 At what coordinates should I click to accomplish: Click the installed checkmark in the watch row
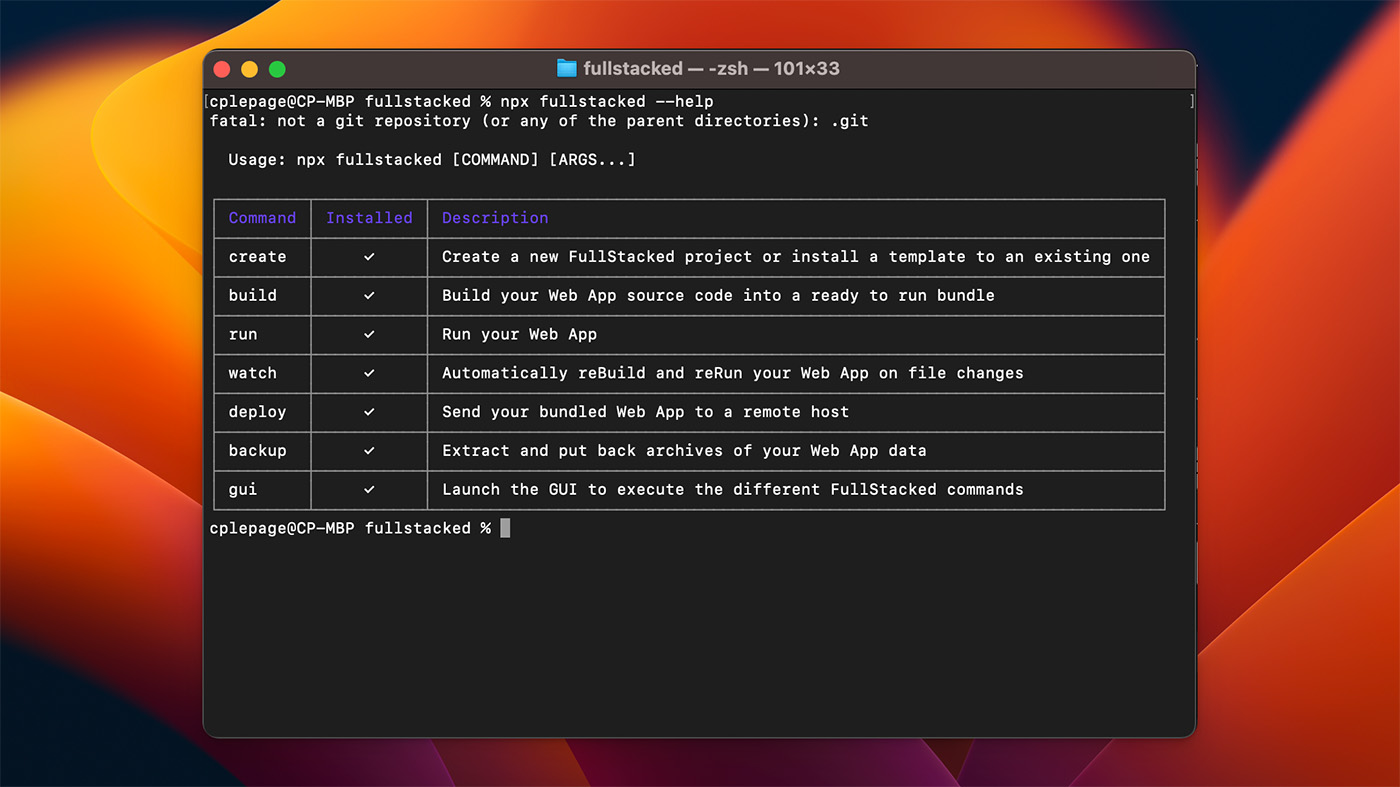(x=369, y=373)
